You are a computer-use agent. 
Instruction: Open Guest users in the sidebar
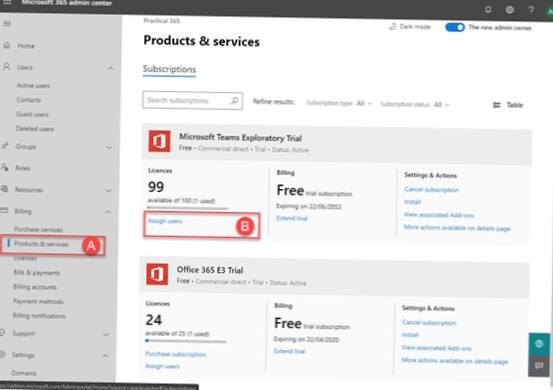point(32,114)
